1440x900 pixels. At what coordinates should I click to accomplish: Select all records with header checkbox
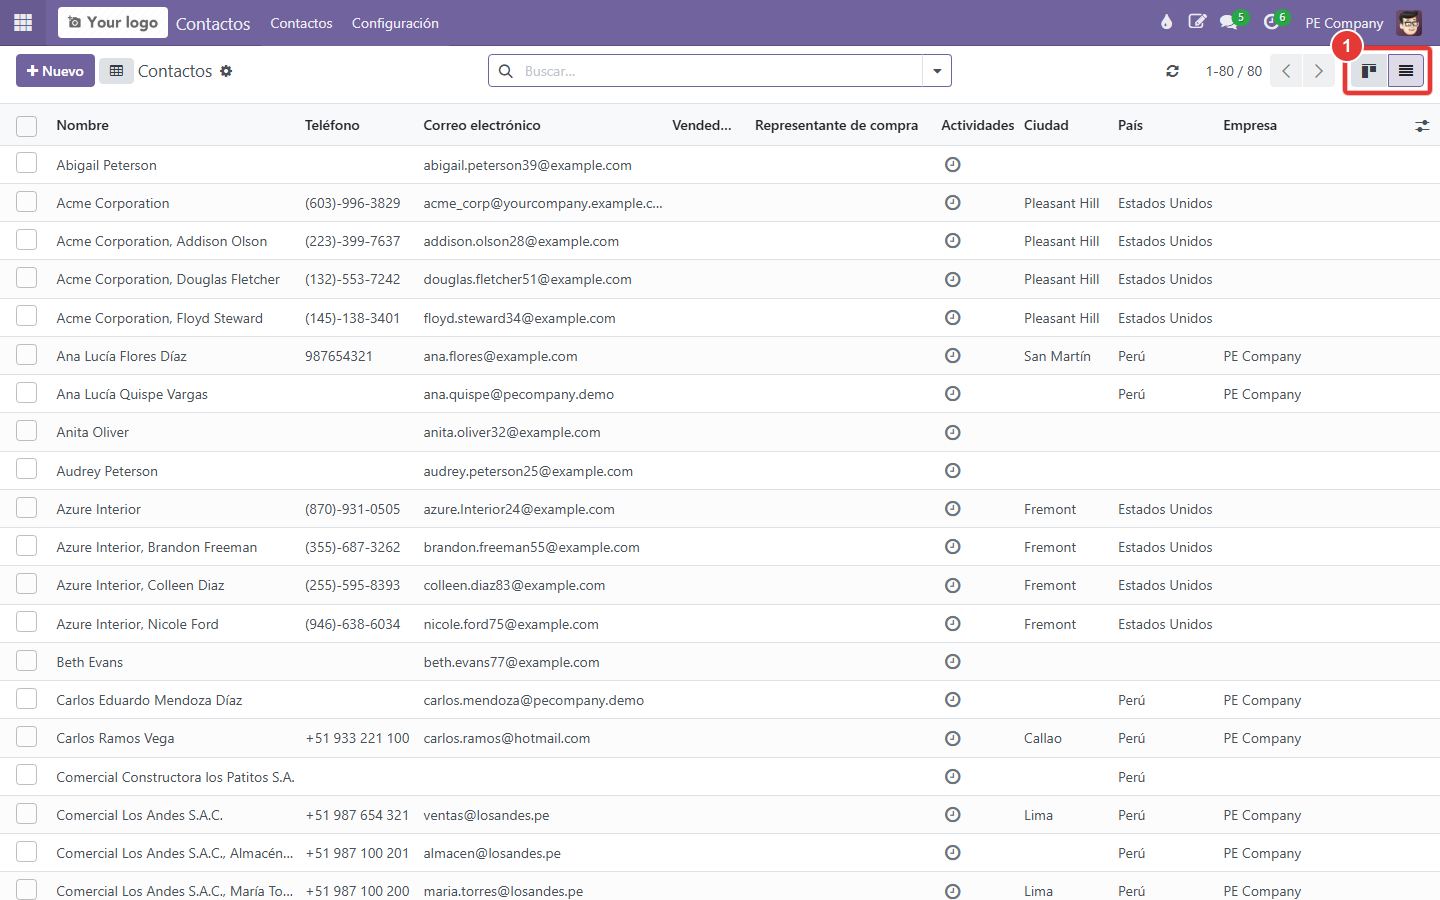(x=27, y=126)
